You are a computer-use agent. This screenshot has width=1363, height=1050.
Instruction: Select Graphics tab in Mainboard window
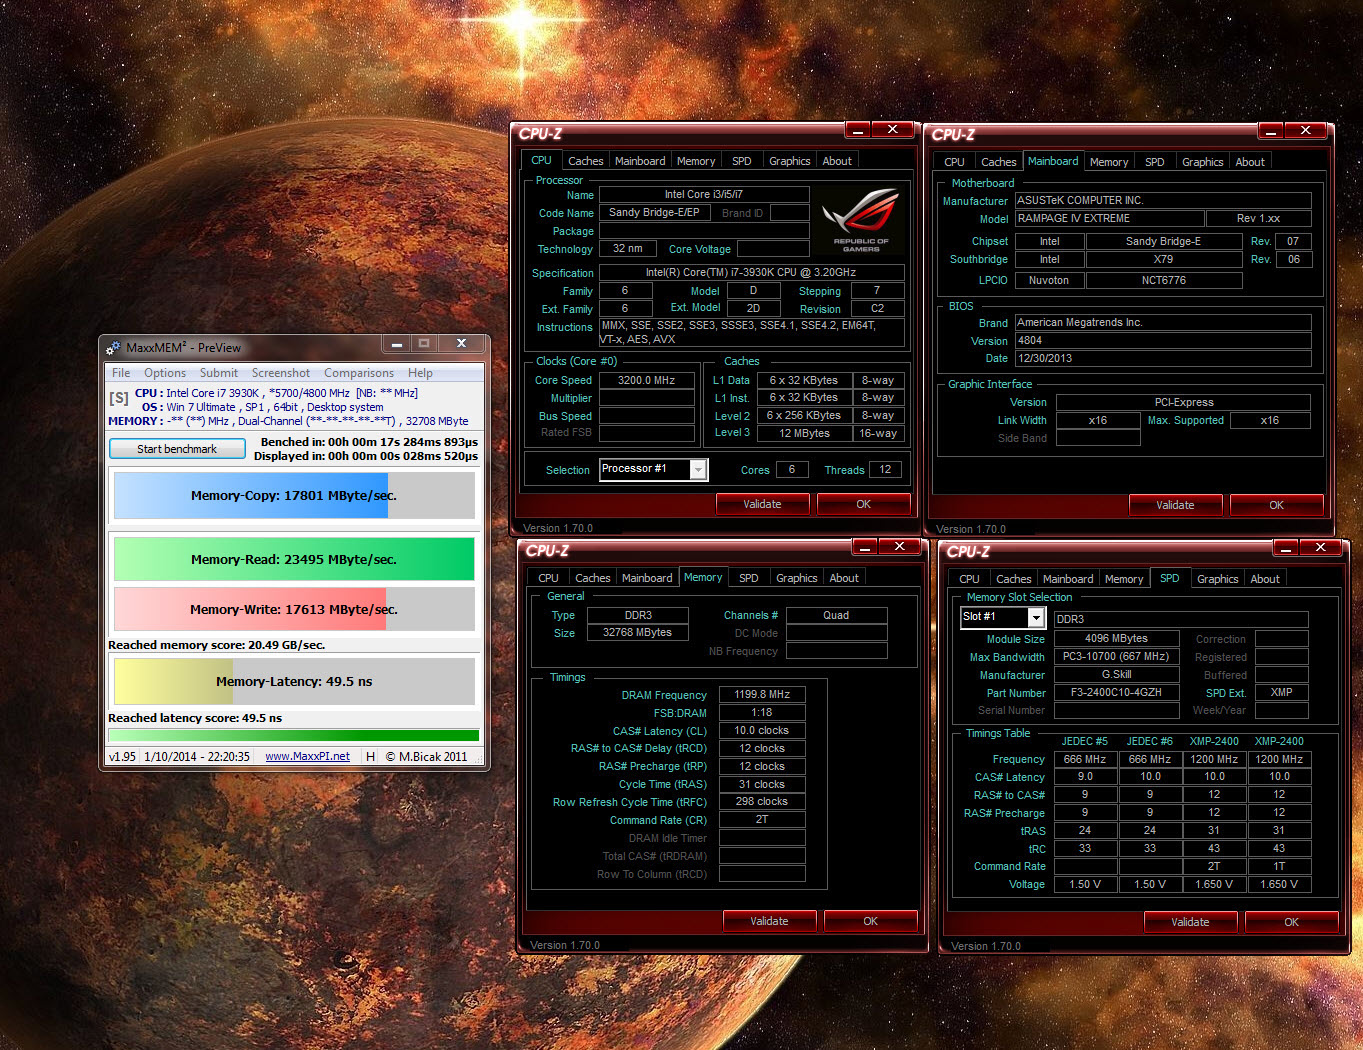pos(1203,162)
